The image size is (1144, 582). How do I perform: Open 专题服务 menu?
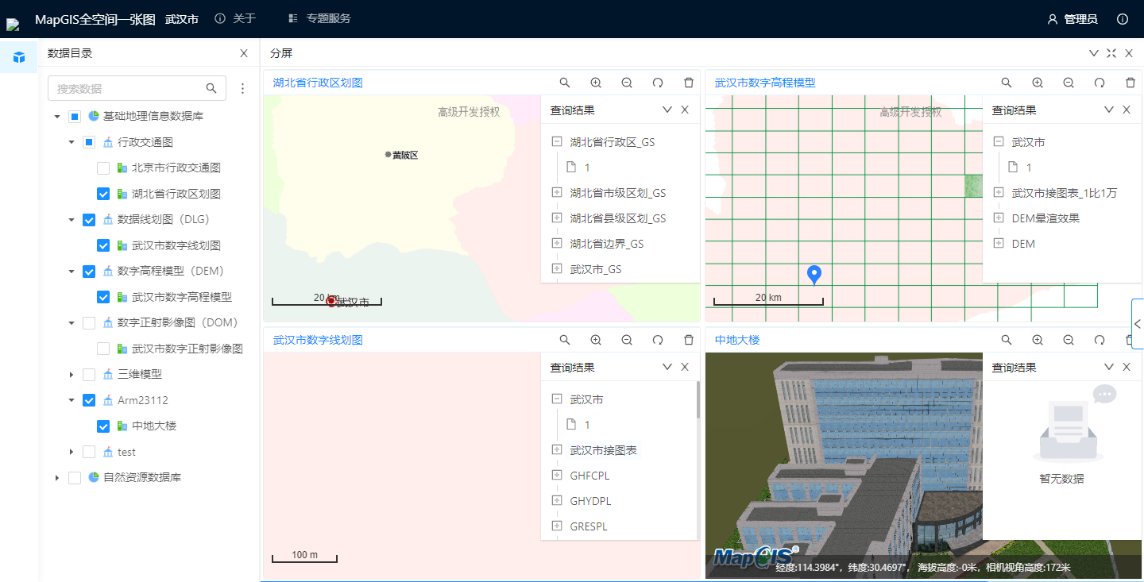click(320, 18)
